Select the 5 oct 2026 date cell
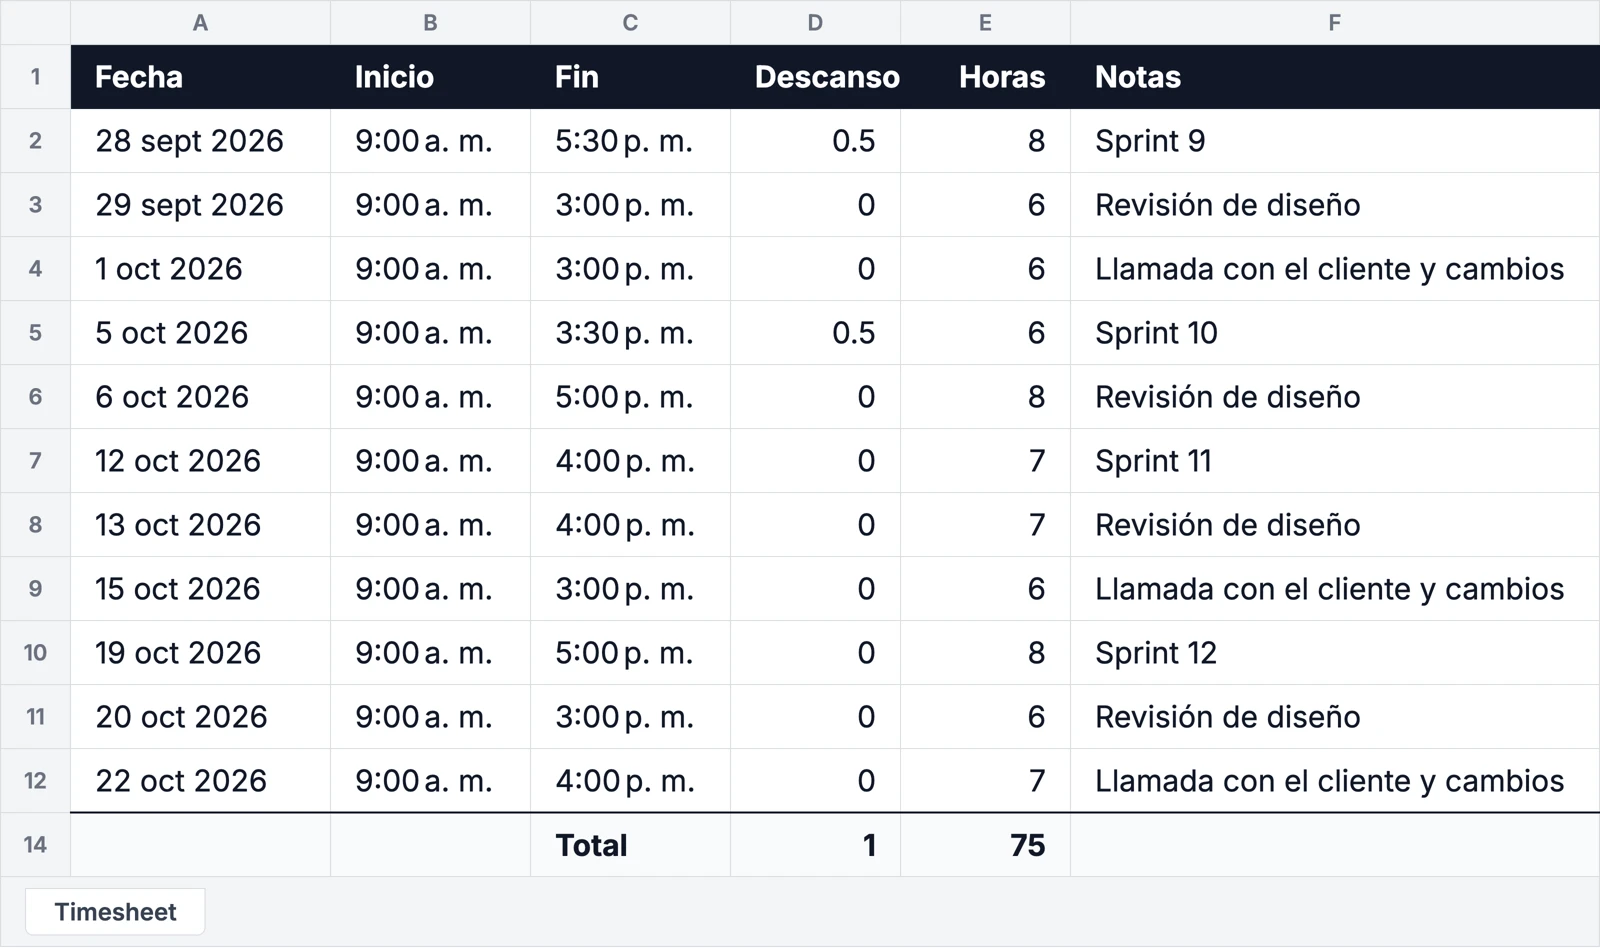Image resolution: width=1600 pixels, height=948 pixels. coord(200,333)
